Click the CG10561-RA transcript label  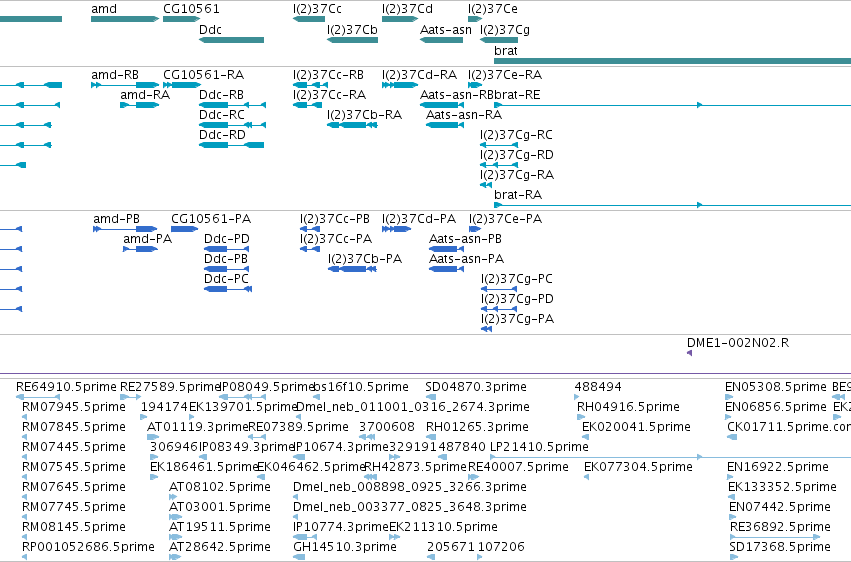pos(203,75)
